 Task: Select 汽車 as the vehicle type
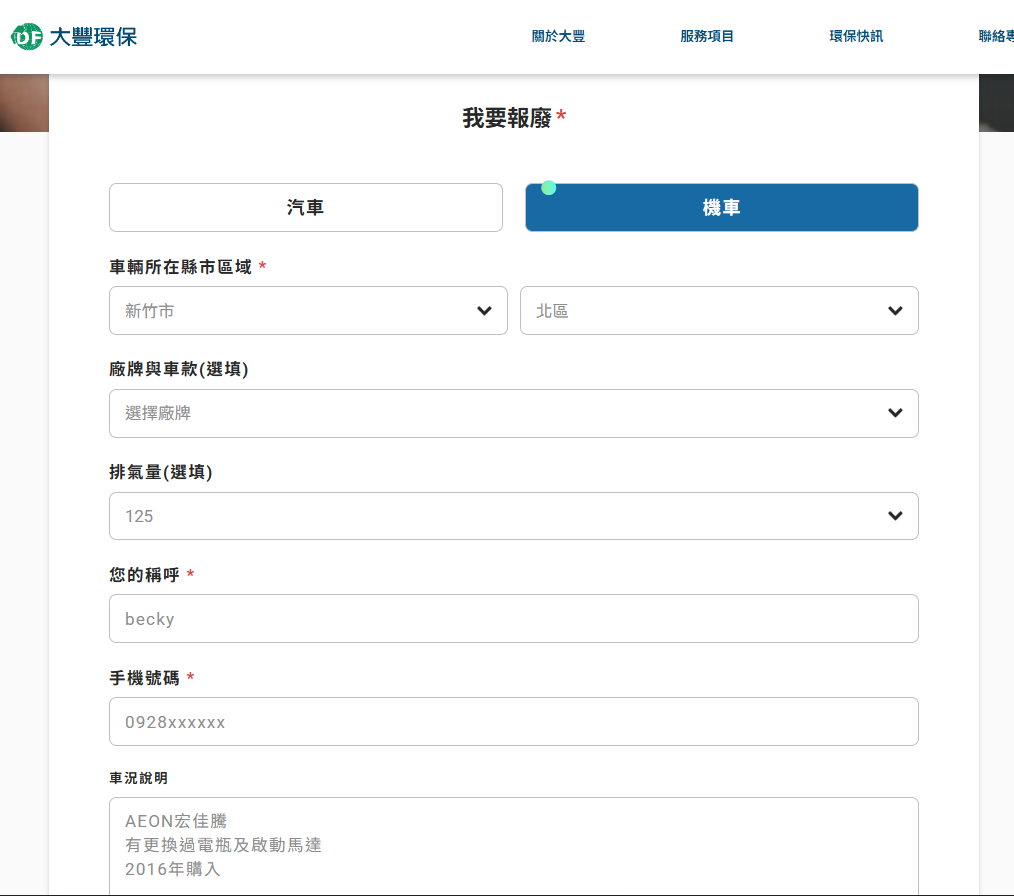(x=305, y=208)
